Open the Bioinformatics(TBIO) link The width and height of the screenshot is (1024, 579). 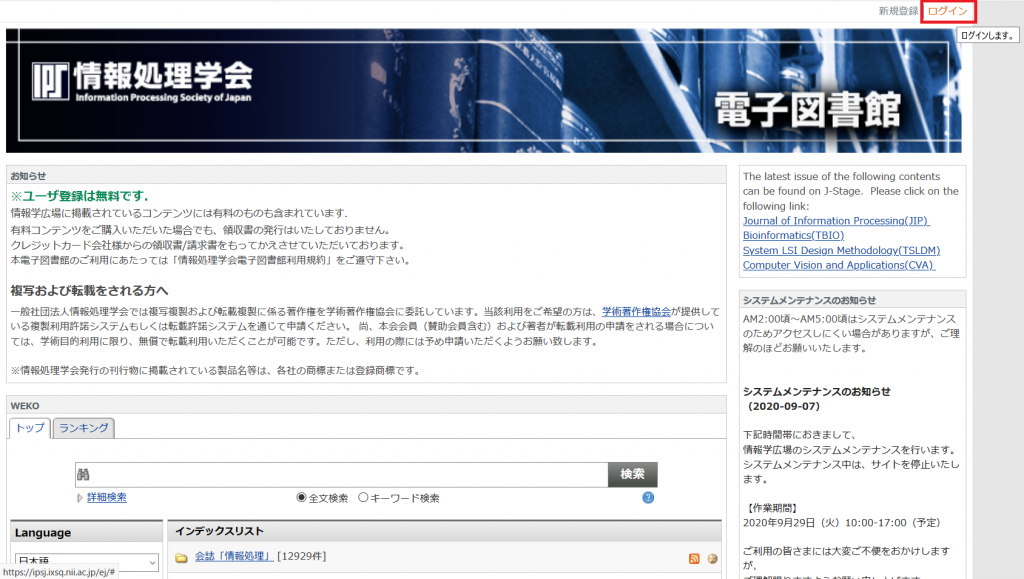(793, 236)
